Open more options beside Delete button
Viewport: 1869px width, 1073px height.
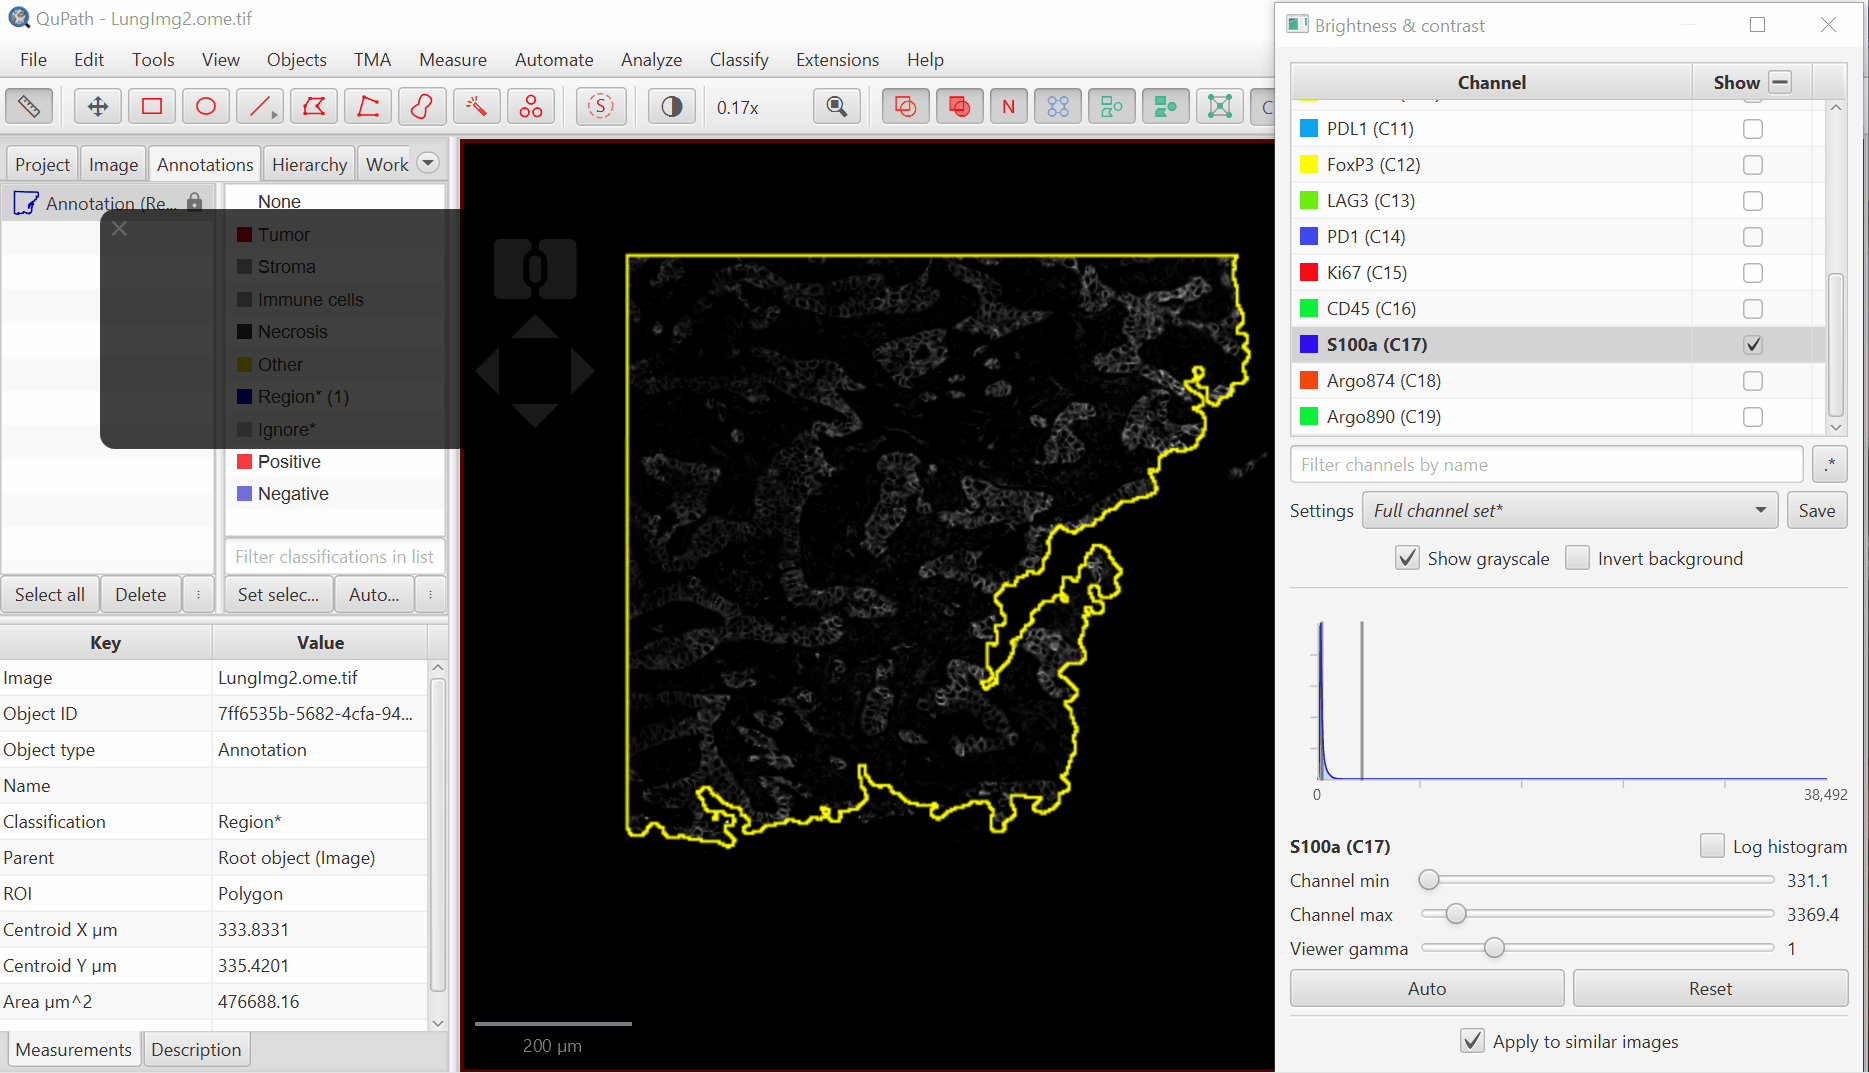coord(198,595)
